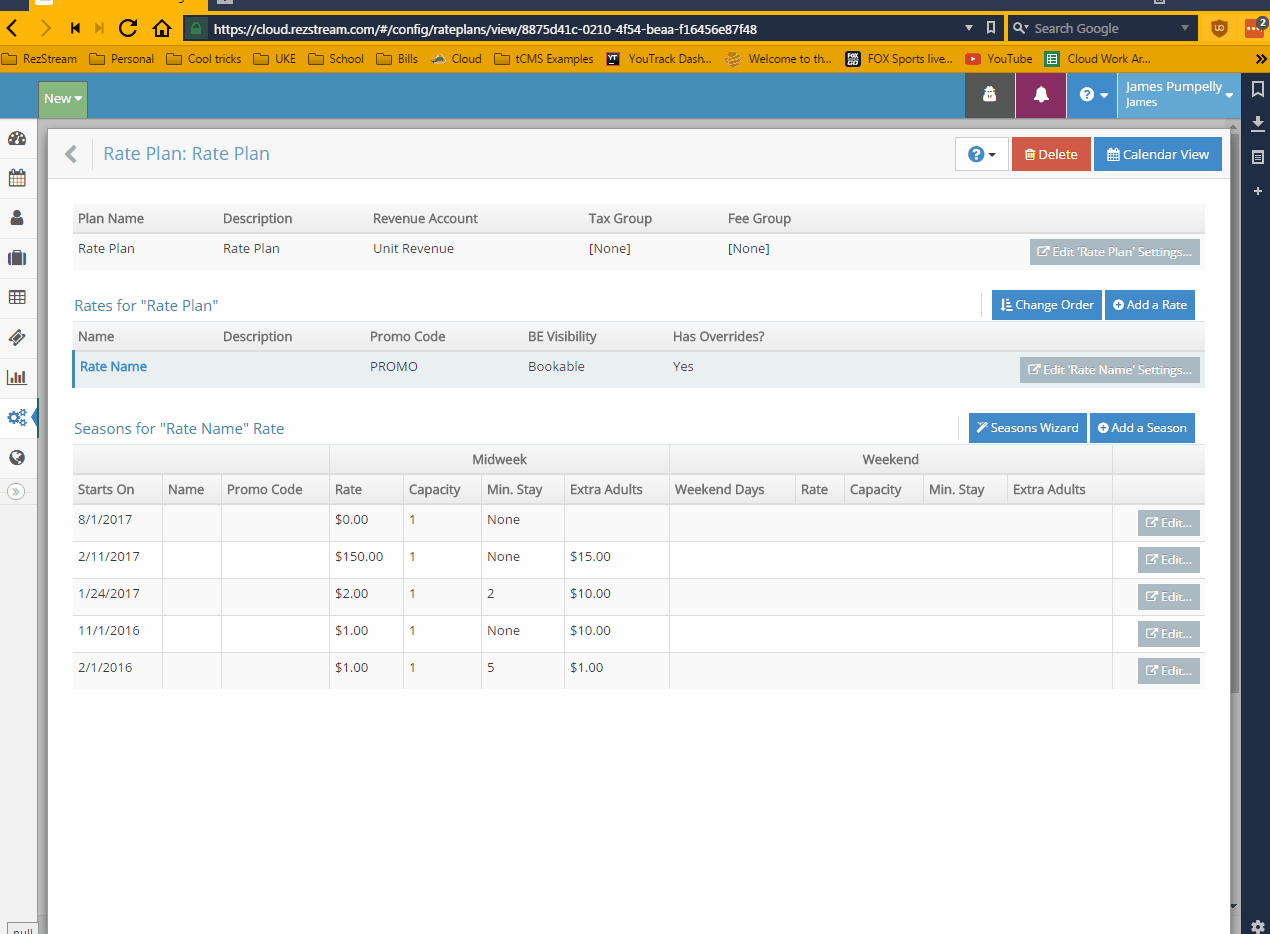Open the notifications bell icon

[x=1041, y=95]
